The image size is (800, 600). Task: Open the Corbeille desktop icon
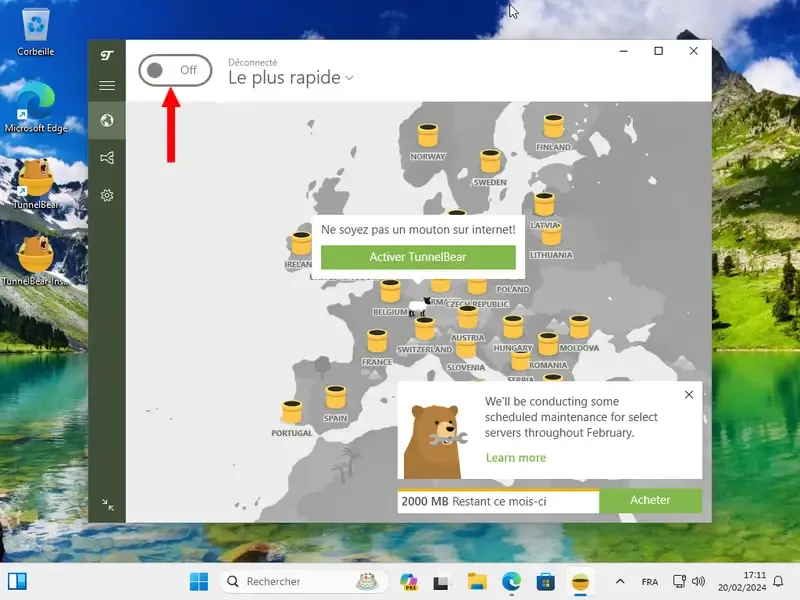36,32
